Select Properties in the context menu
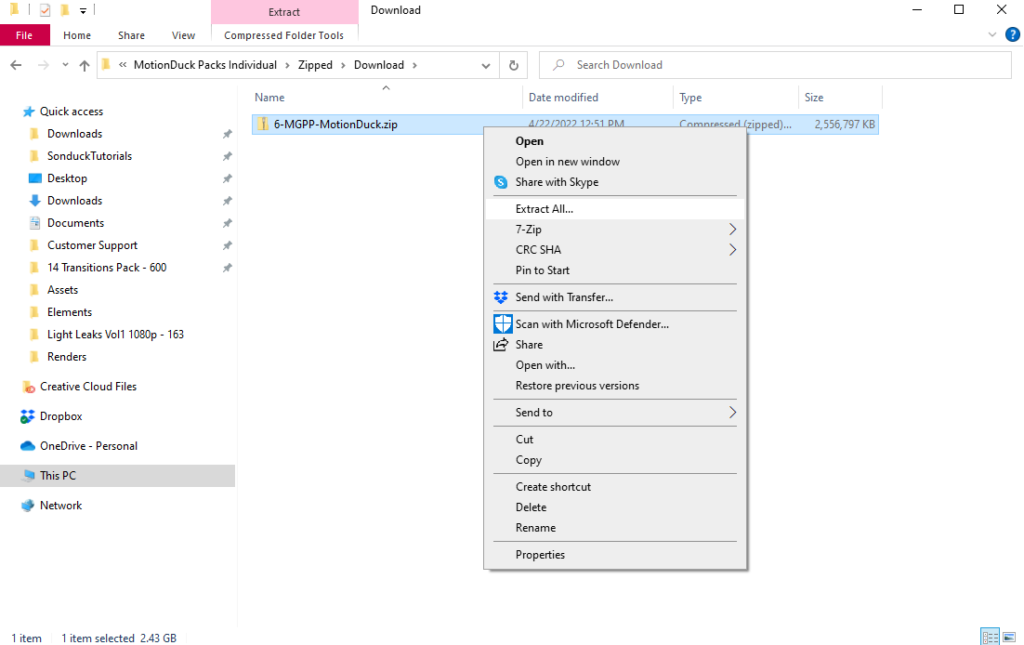Image resolution: width=1024 pixels, height=645 pixels. point(540,555)
